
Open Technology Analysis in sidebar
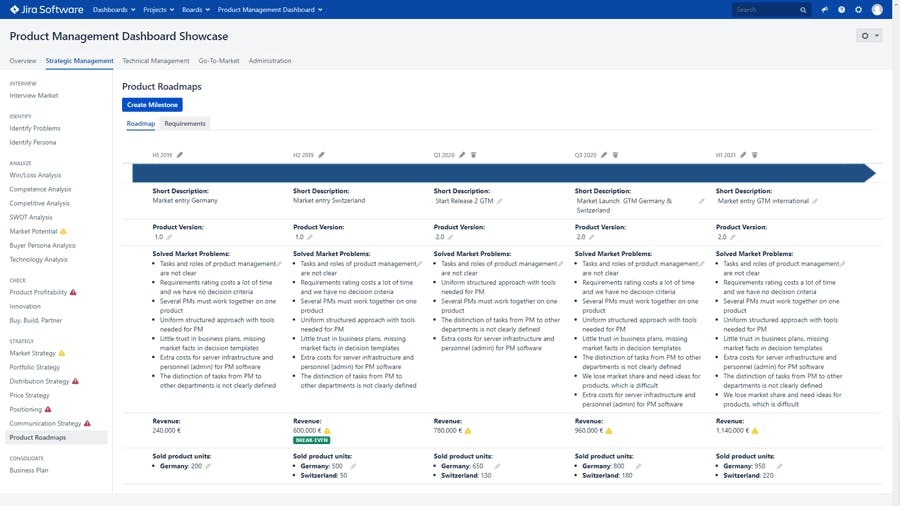tap(38, 259)
